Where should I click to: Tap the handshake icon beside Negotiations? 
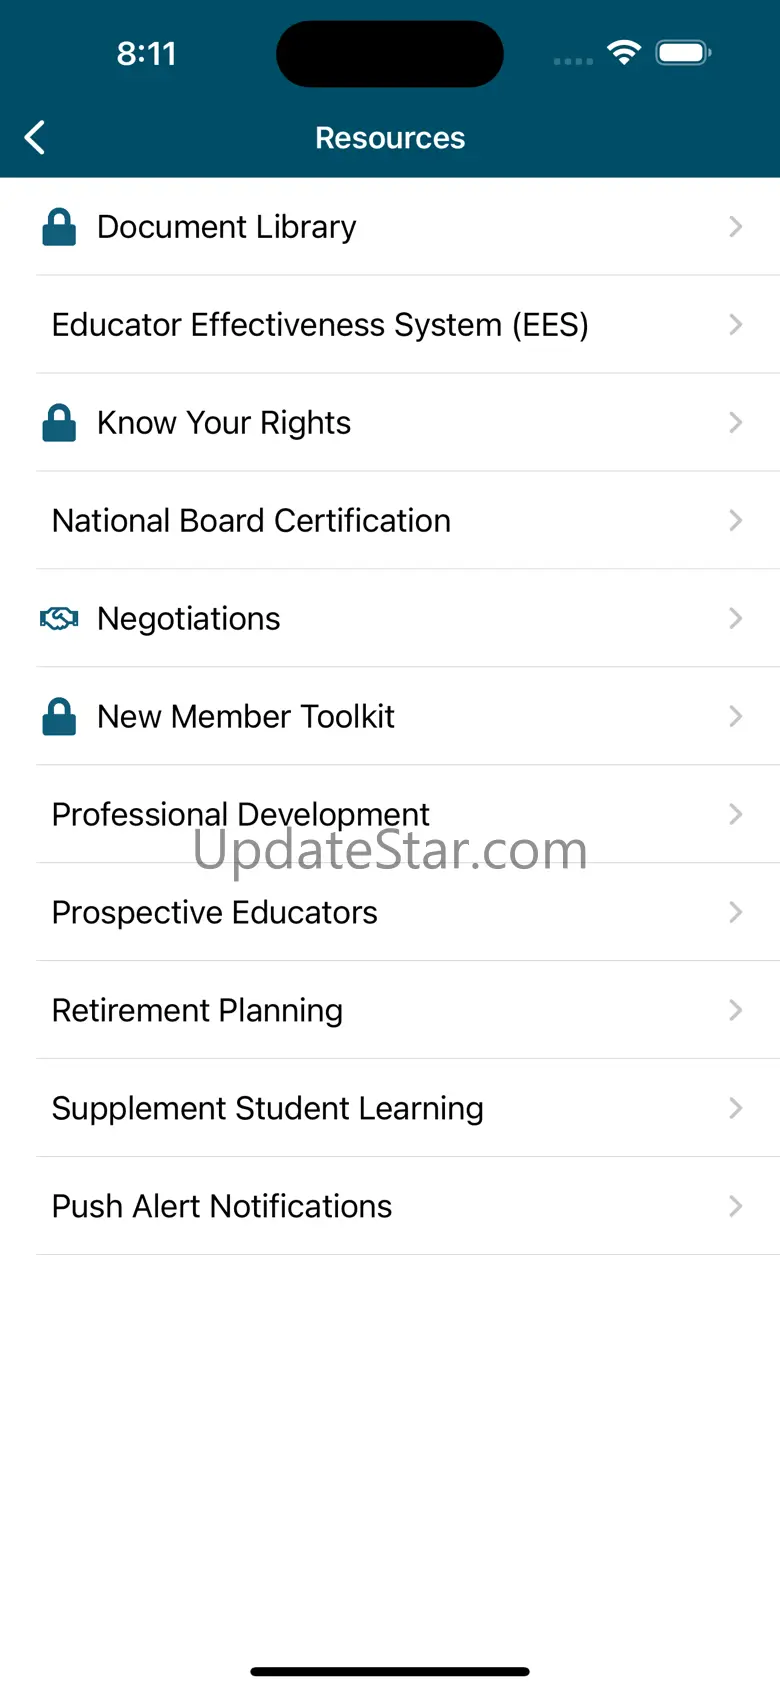[x=59, y=619]
